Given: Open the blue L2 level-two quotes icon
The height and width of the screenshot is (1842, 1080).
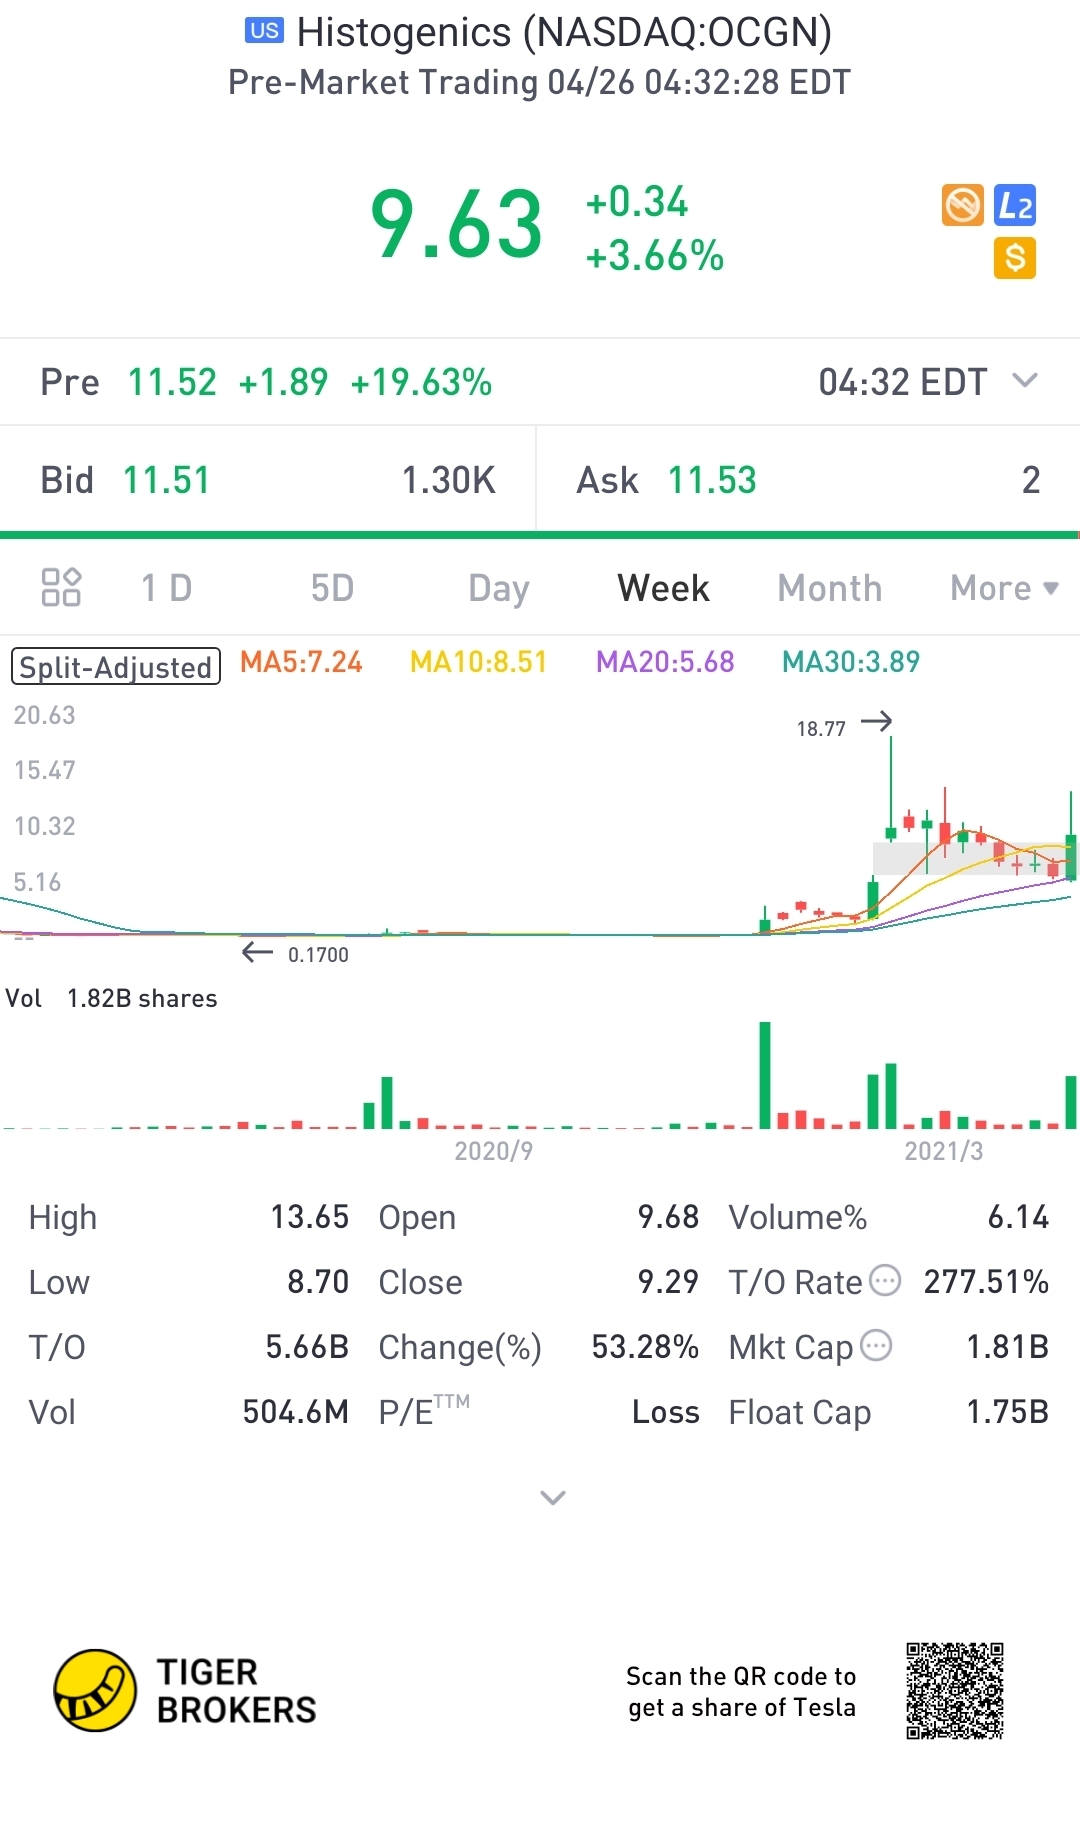Looking at the screenshot, I should click(1015, 205).
